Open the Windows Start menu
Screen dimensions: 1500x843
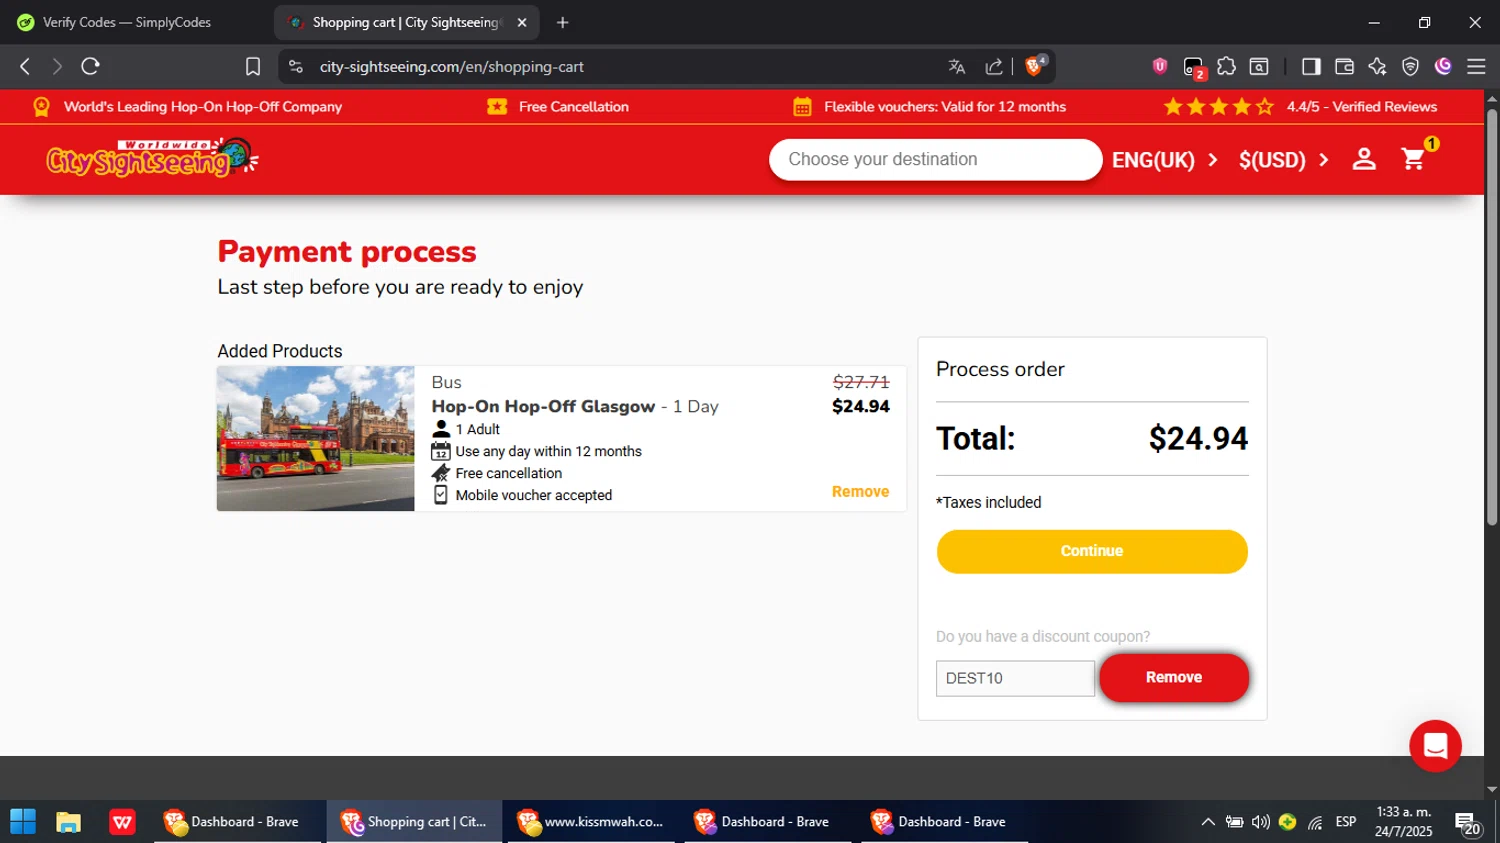click(x=23, y=822)
